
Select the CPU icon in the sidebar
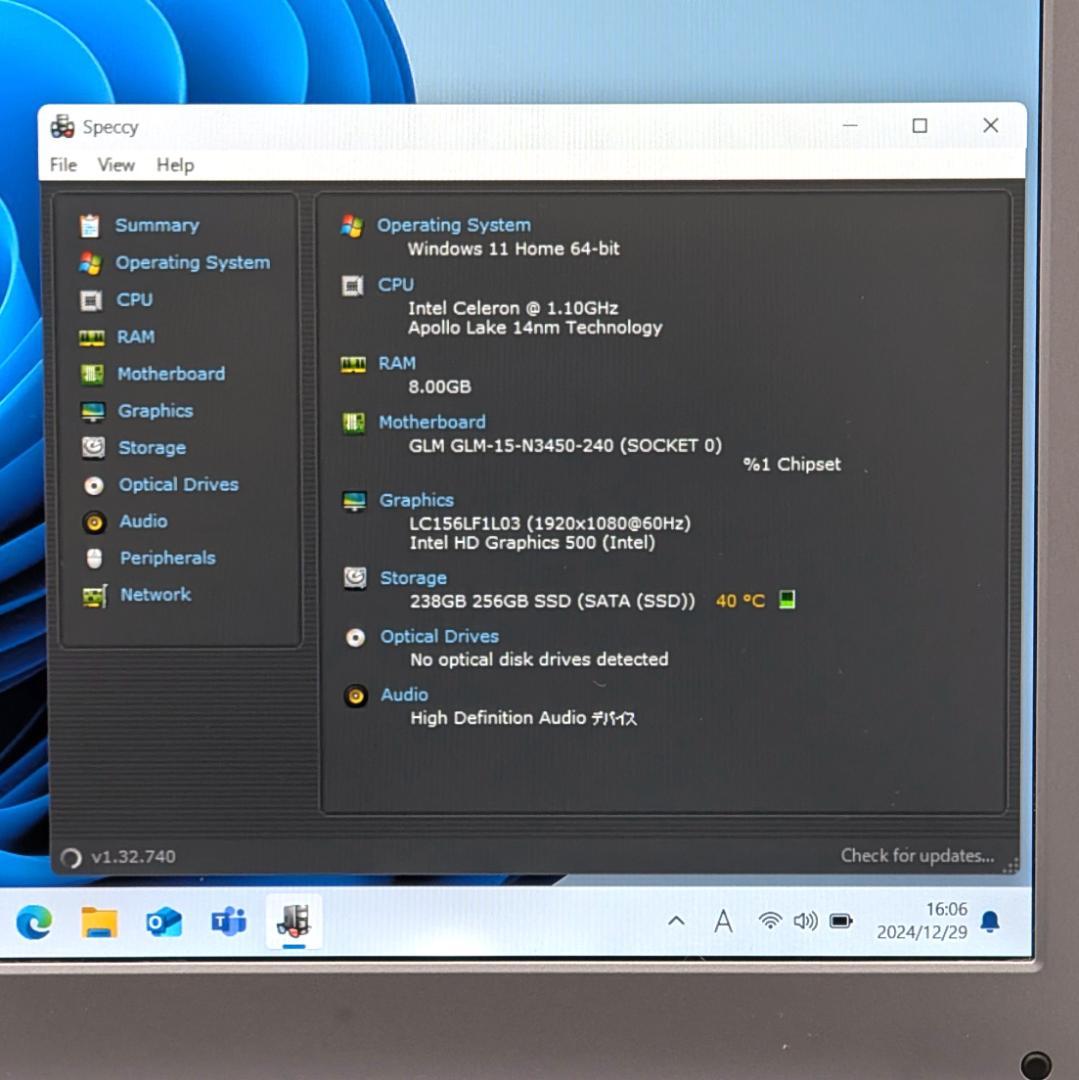[93, 299]
